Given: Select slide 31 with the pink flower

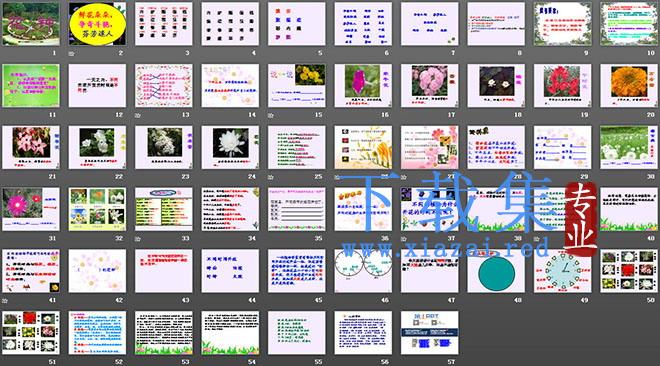Looking at the screenshot, I should 31,210.
